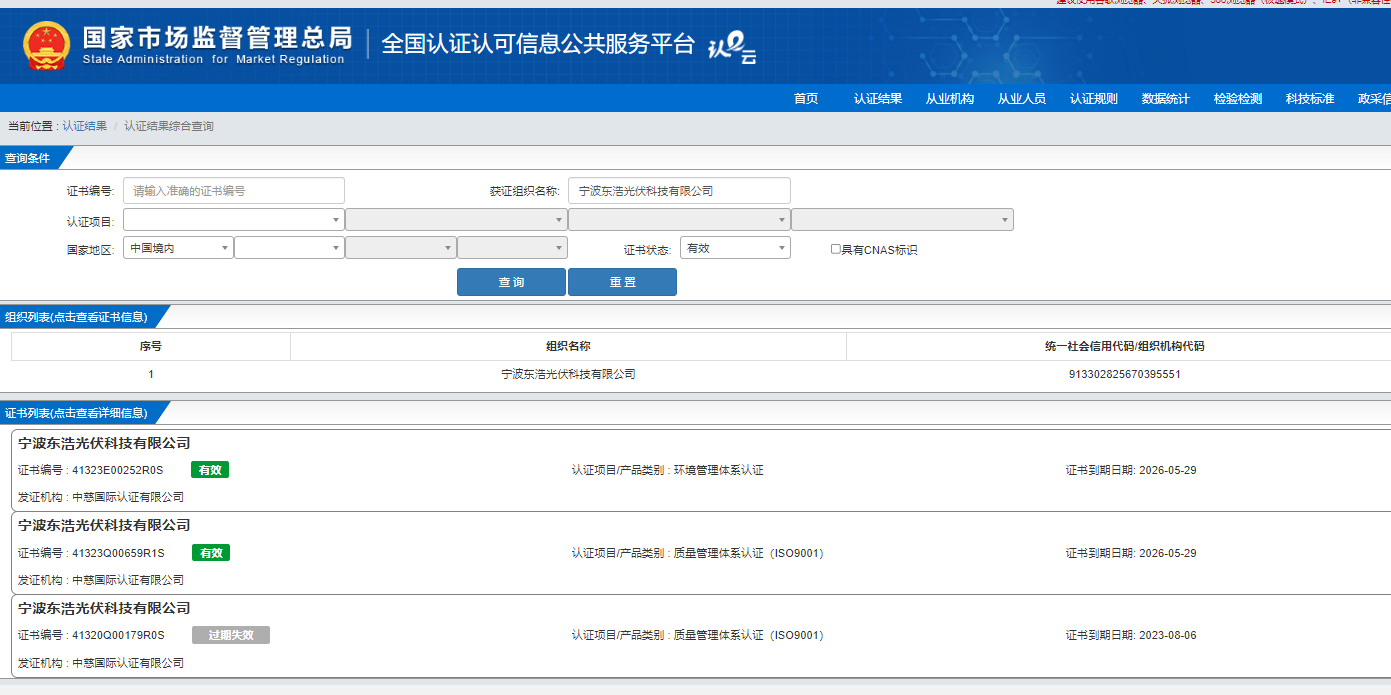Click green 有效 badge on certificate 41323Q00659R1S
1391x695 pixels.
coord(210,553)
